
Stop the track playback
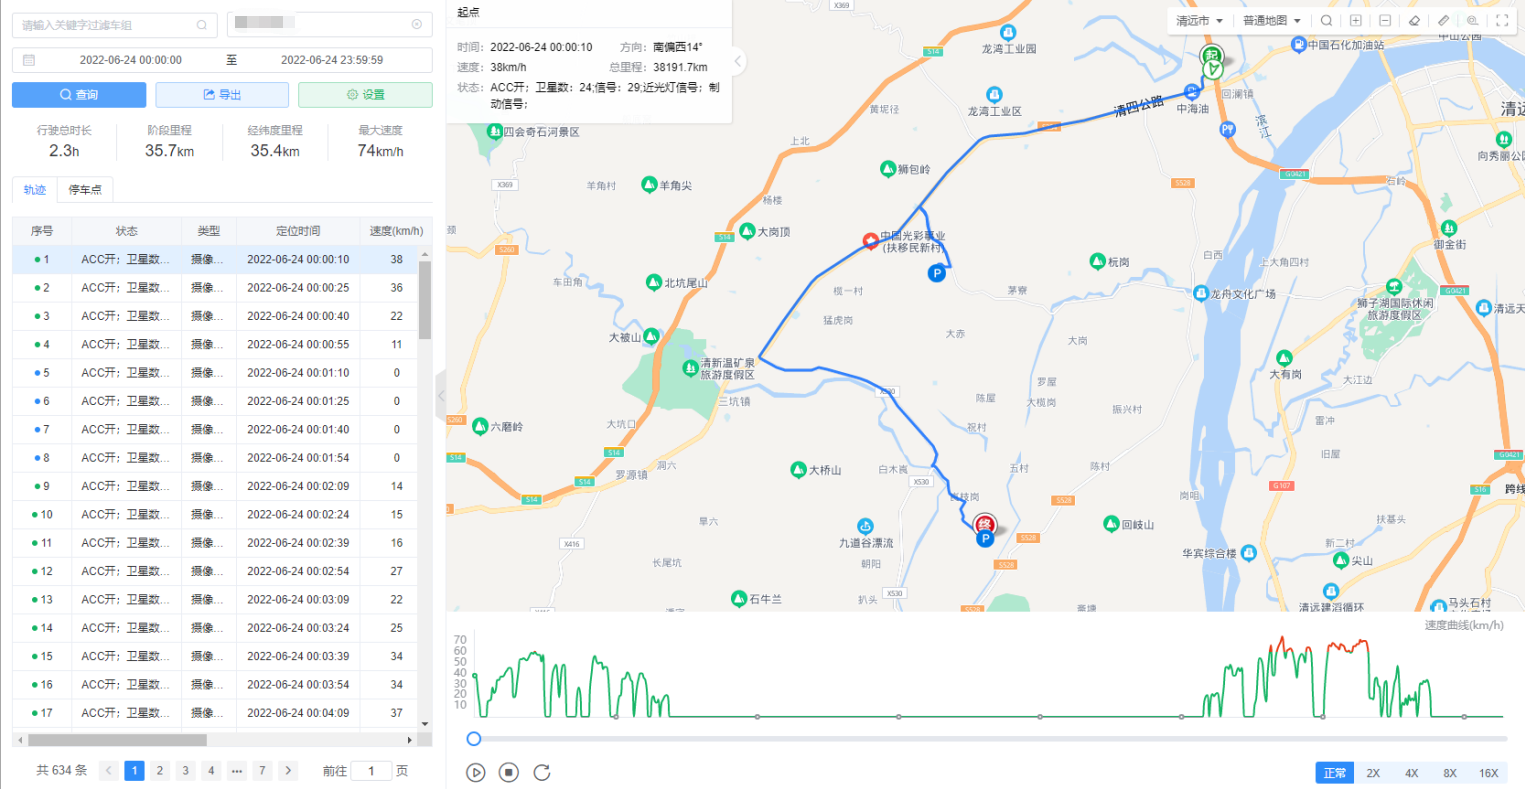509,772
